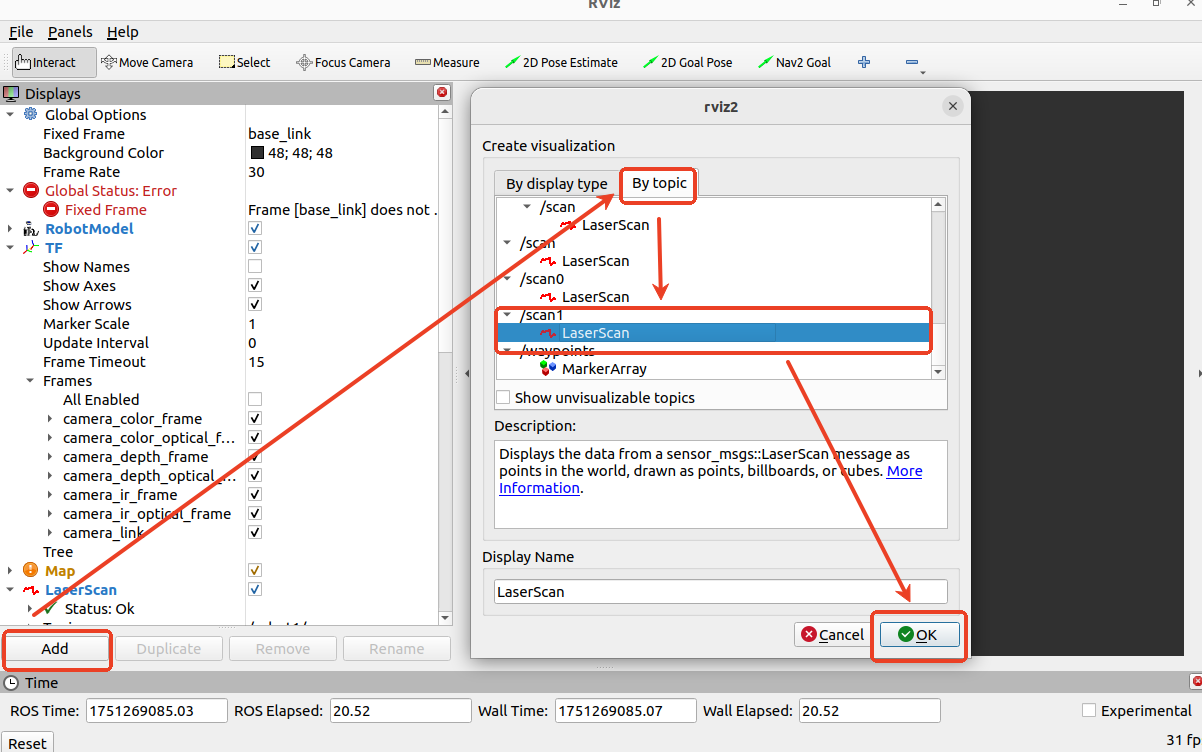The height and width of the screenshot is (752, 1202).
Task: Collapse the Global Options tree node
Action: (10, 114)
